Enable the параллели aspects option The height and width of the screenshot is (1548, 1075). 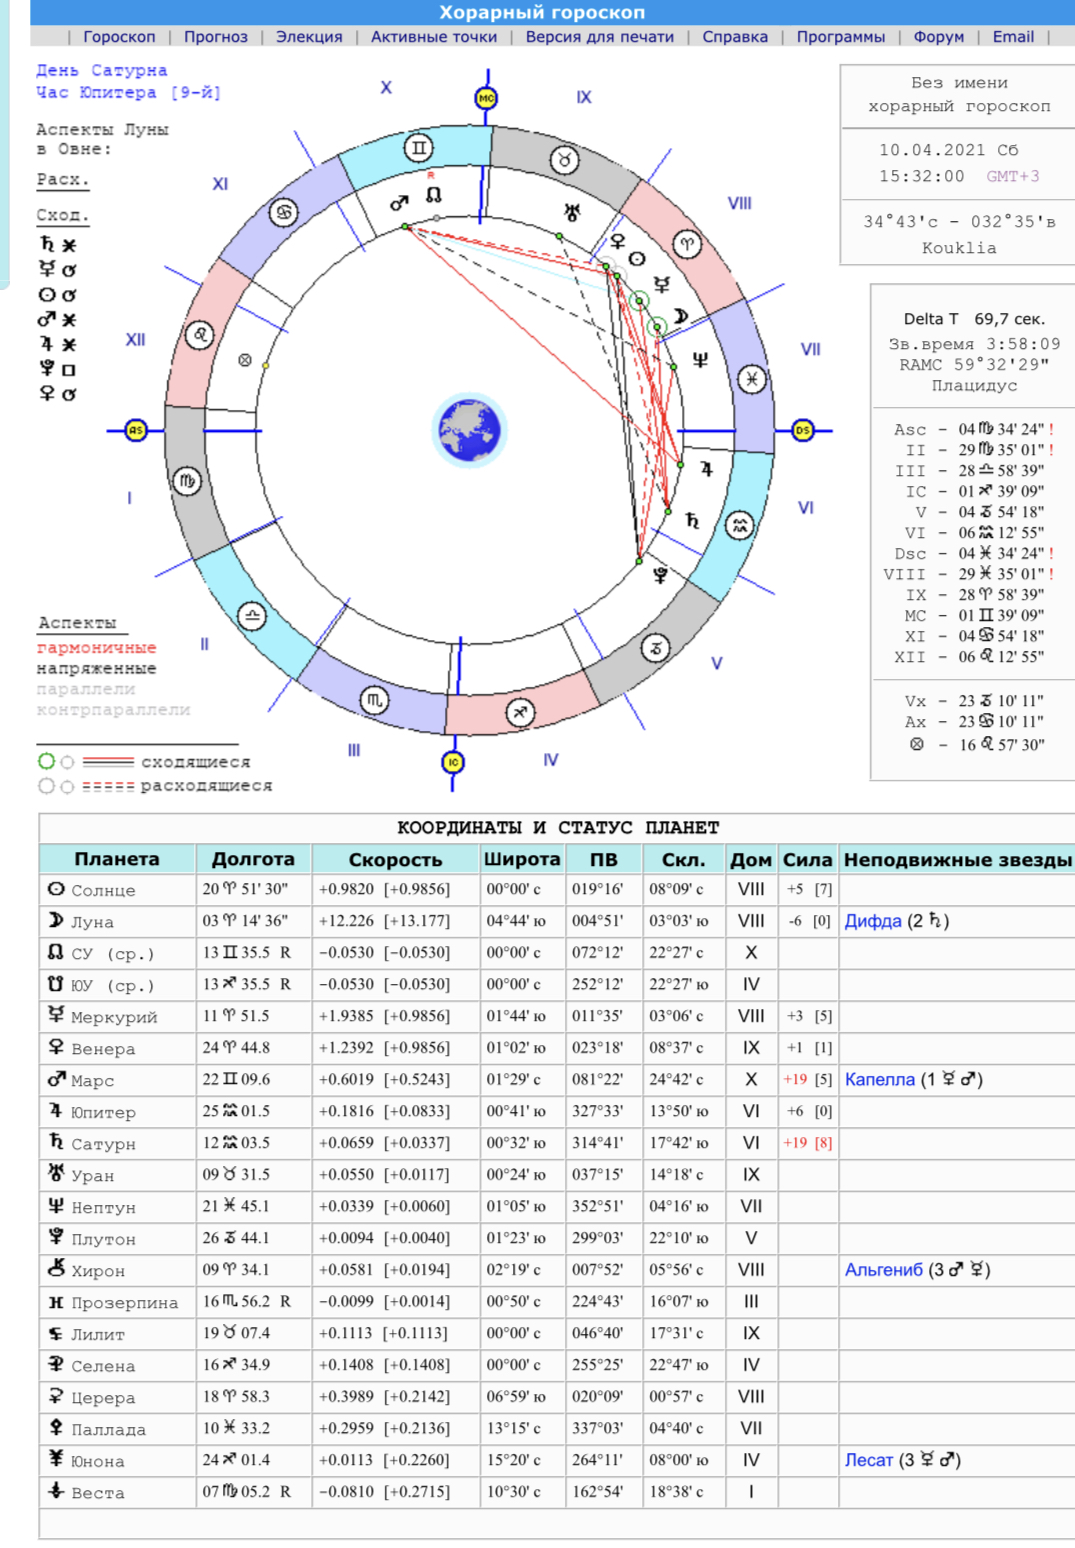(86, 689)
